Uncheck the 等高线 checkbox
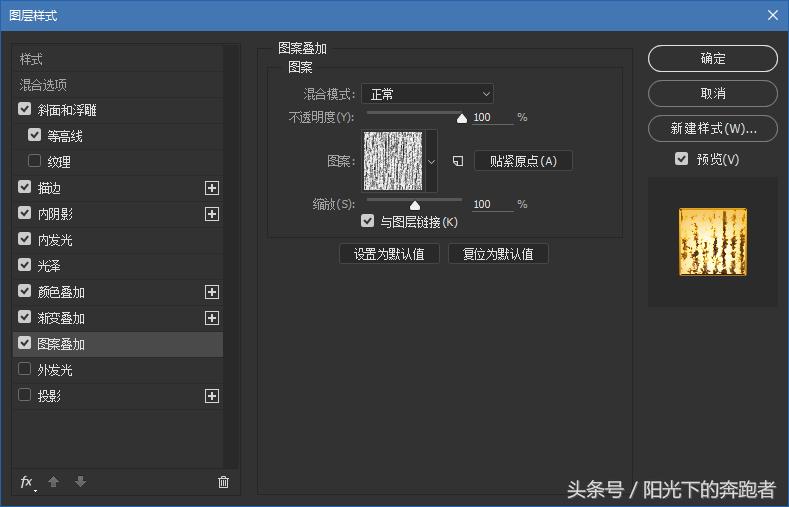This screenshot has width=789, height=507. point(35,135)
